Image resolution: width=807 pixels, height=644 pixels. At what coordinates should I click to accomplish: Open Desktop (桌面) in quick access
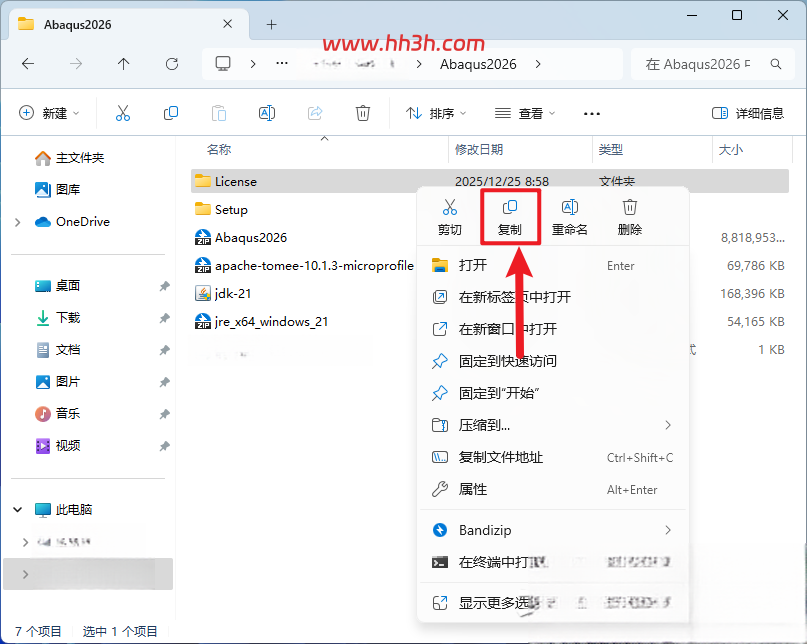coord(57,286)
